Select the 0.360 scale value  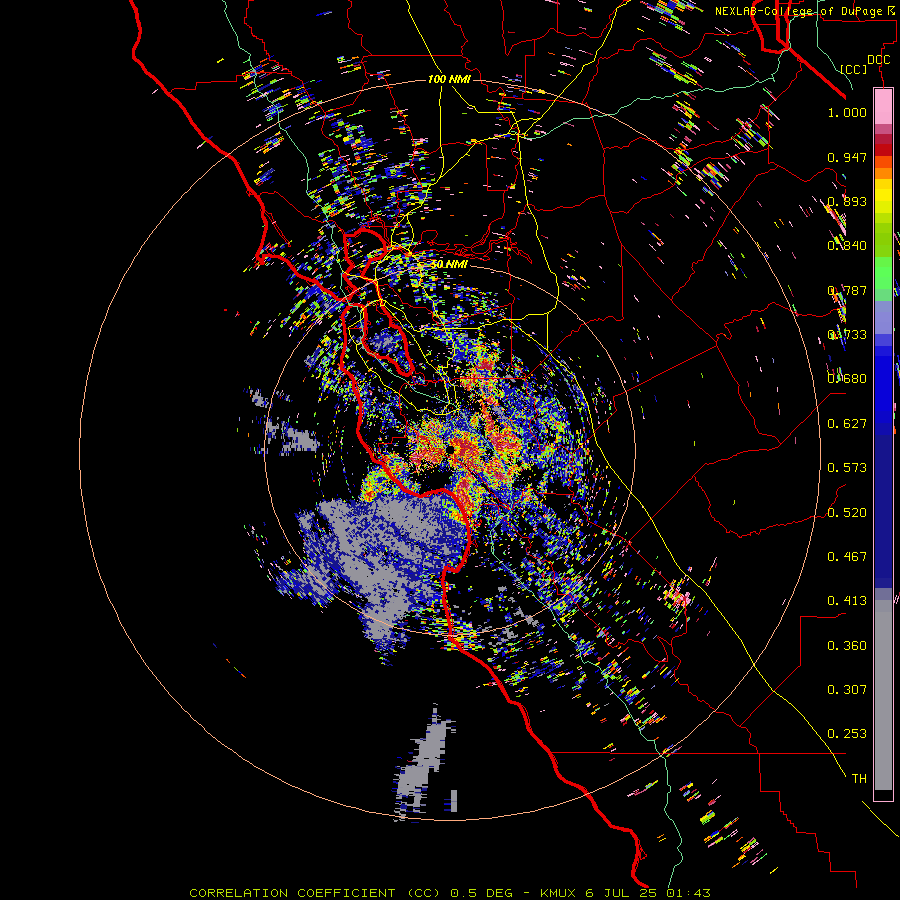(x=847, y=646)
